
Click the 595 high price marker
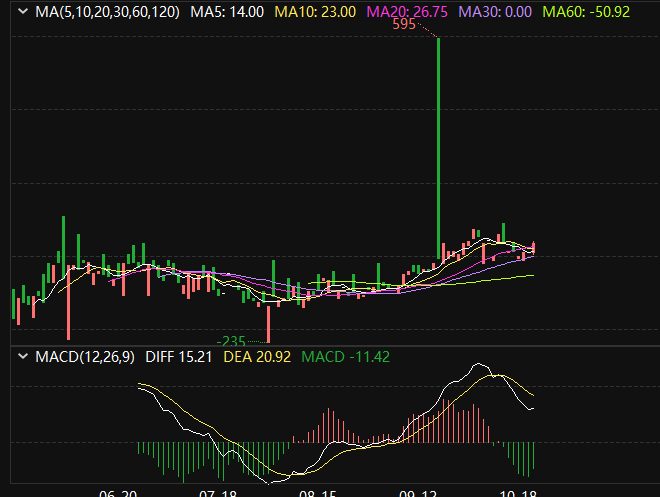click(403, 25)
